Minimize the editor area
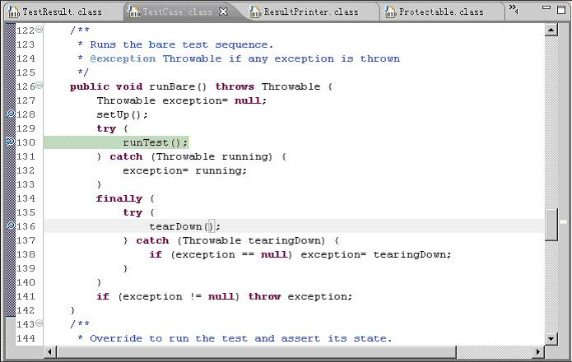The image size is (572, 362). [x=546, y=8]
